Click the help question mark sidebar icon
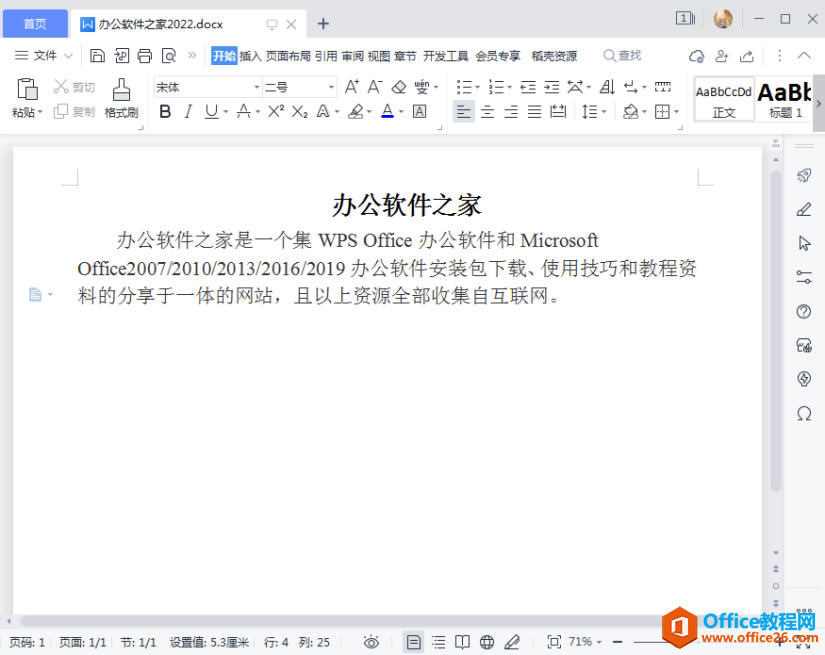Screen dimensions: 825x655 coord(804,311)
